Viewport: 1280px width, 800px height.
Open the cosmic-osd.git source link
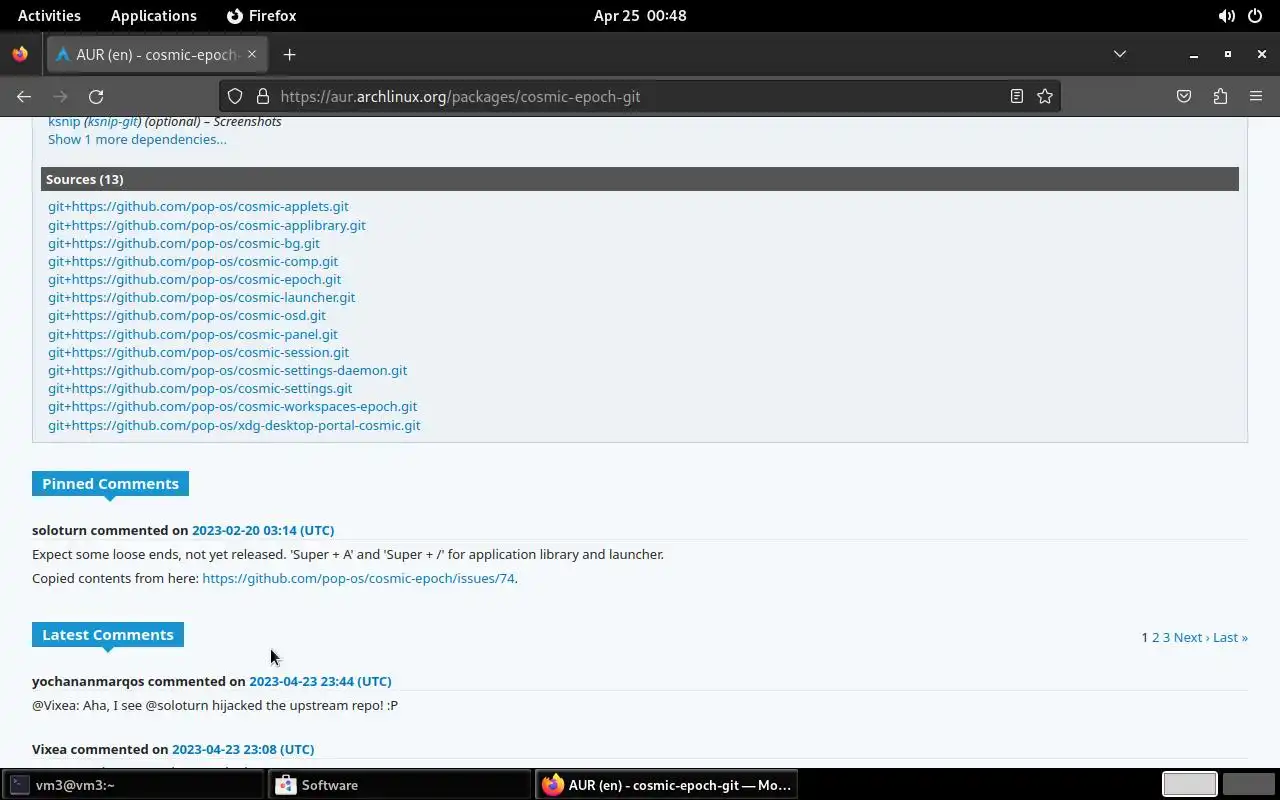tap(187, 315)
